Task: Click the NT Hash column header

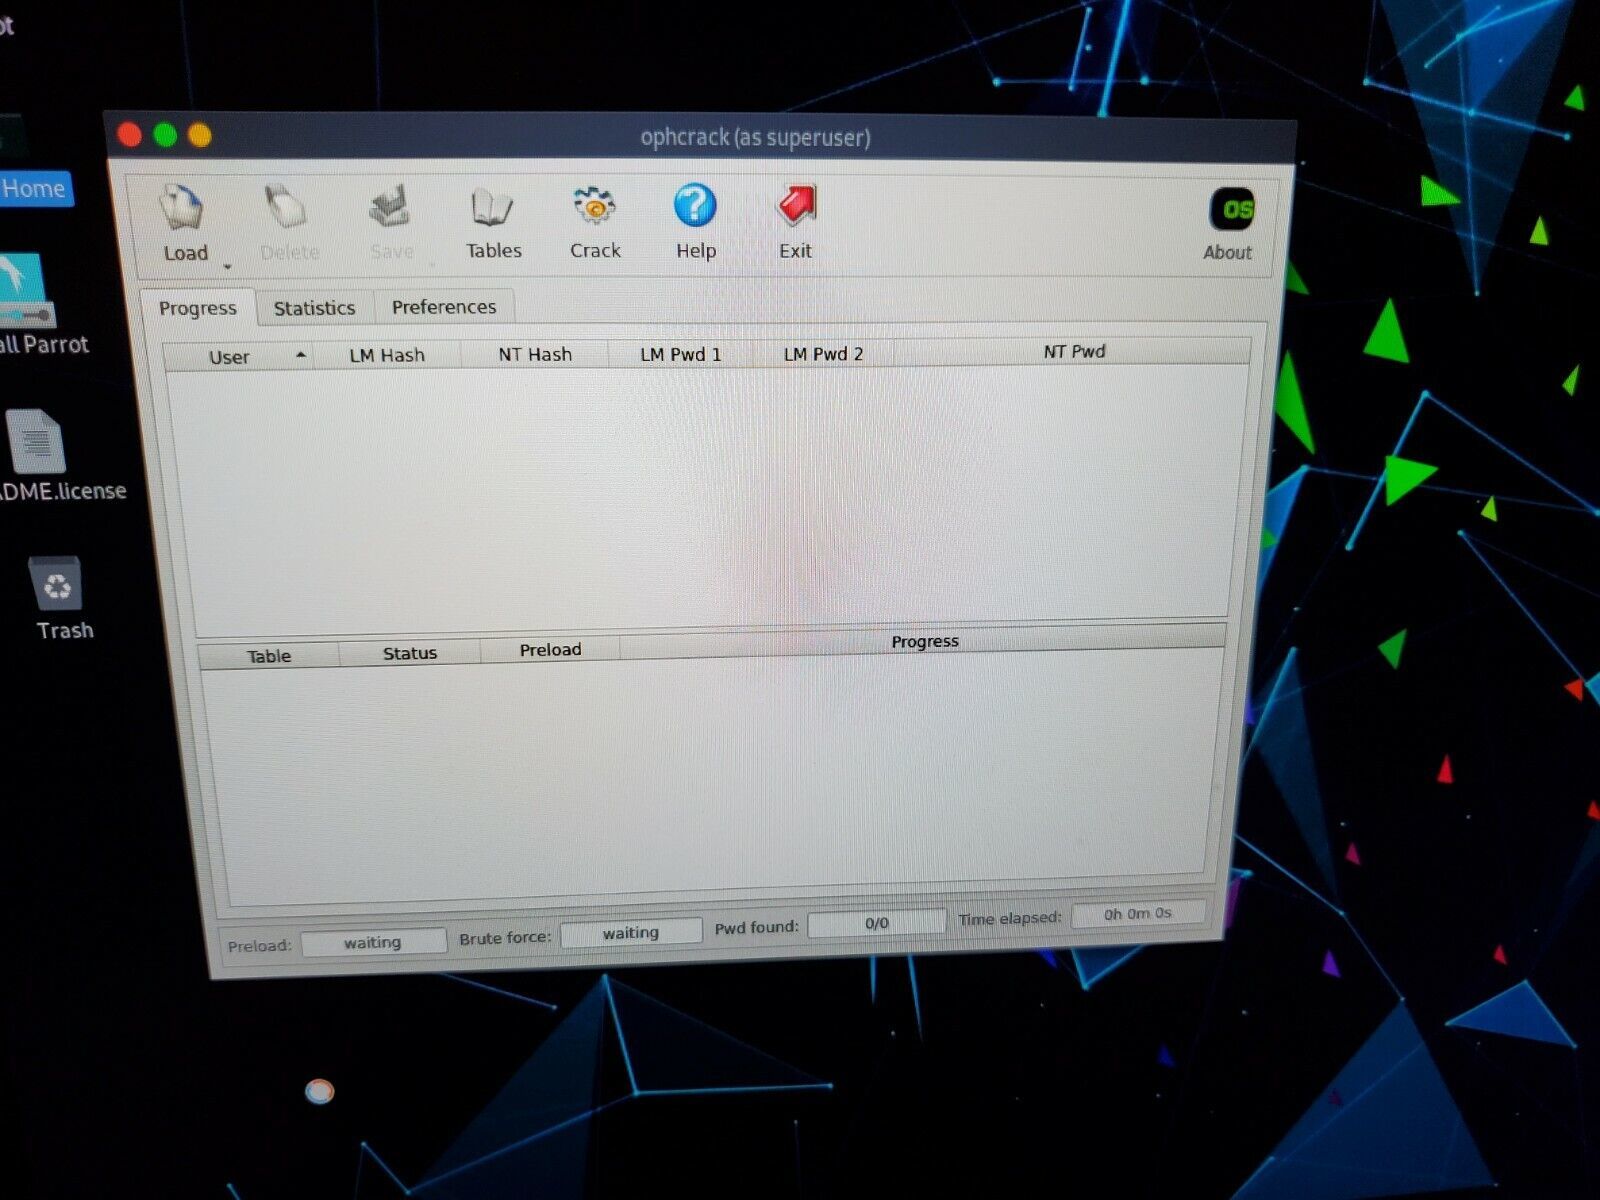Action: [535, 354]
